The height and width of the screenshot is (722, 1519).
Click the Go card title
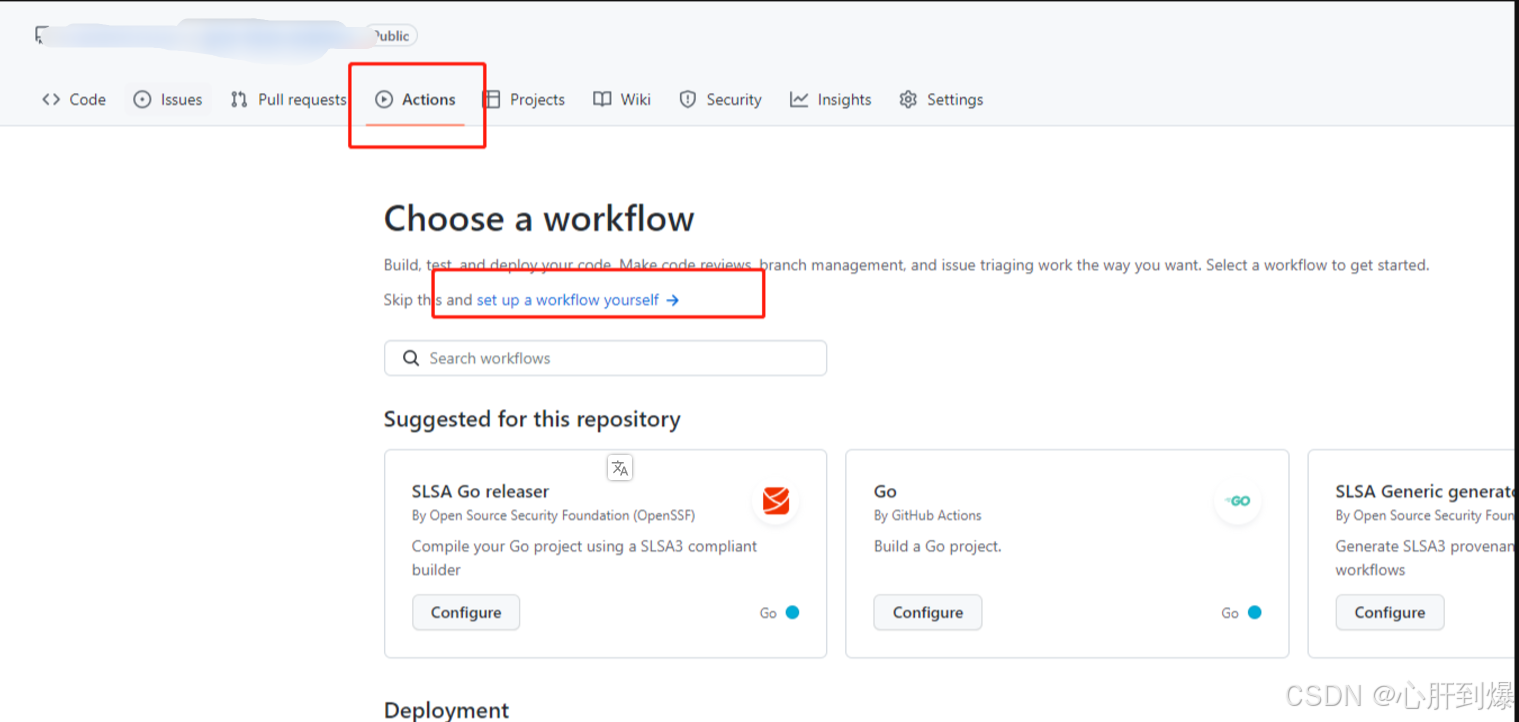click(x=885, y=491)
